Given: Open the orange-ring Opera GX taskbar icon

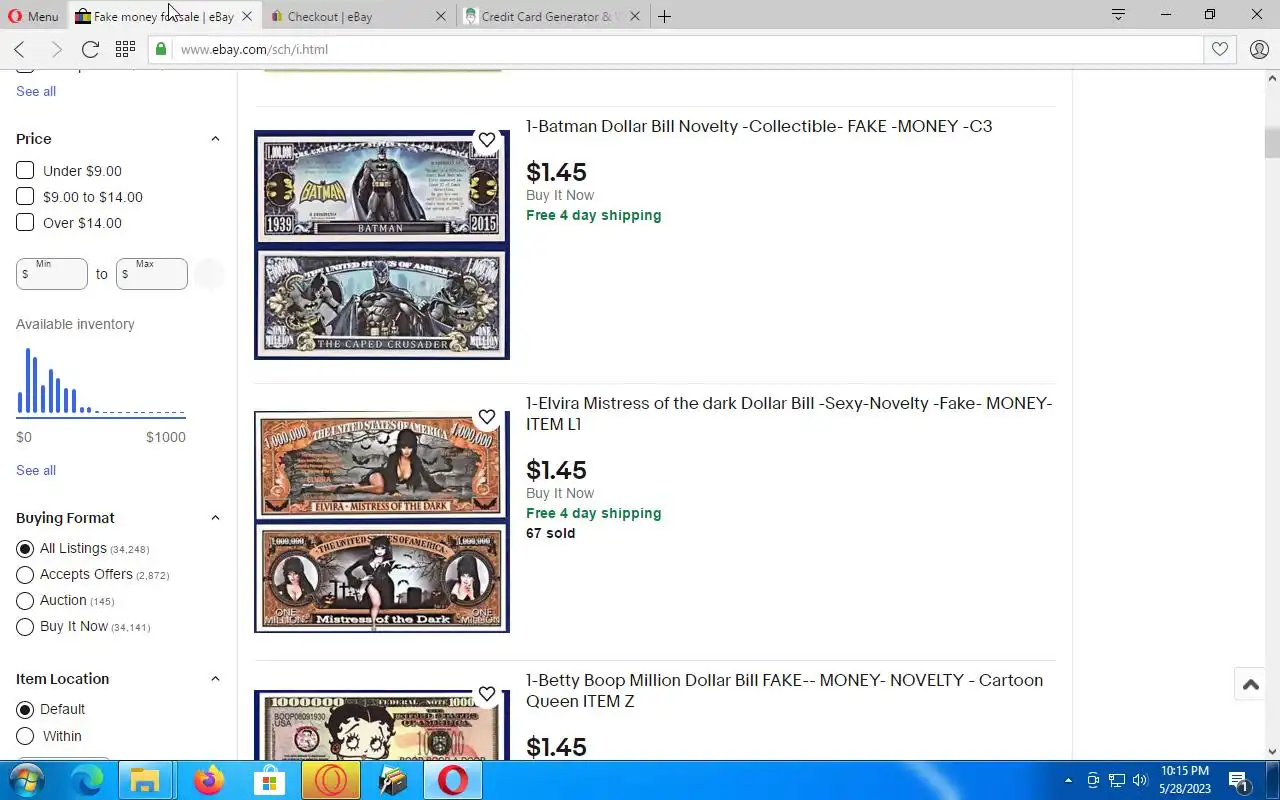Looking at the screenshot, I should click(331, 781).
